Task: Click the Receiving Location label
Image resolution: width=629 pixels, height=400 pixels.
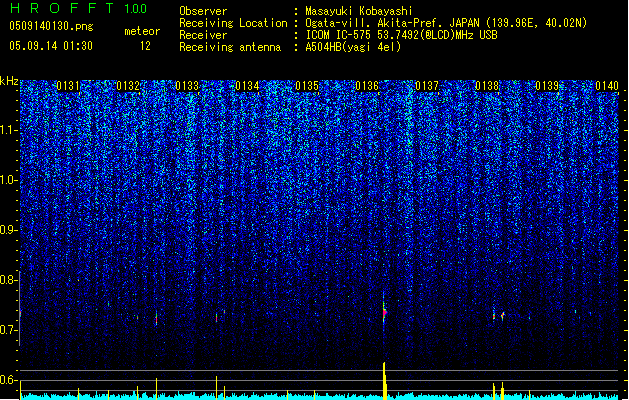Action: [233, 23]
